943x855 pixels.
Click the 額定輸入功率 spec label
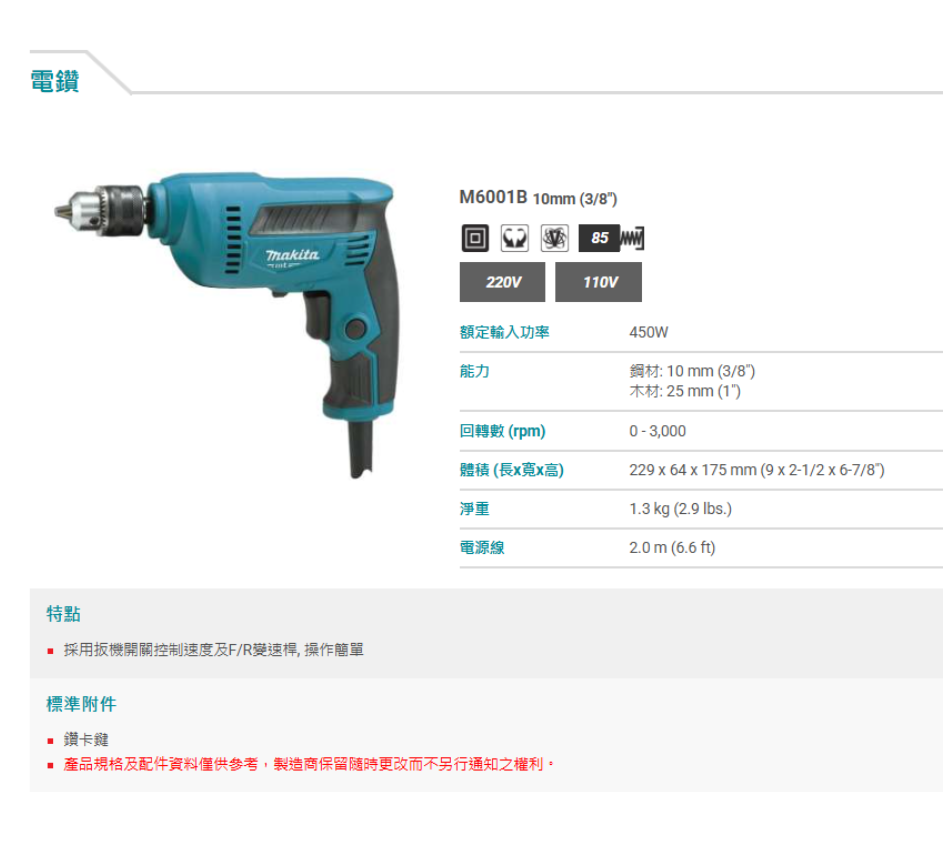505,332
